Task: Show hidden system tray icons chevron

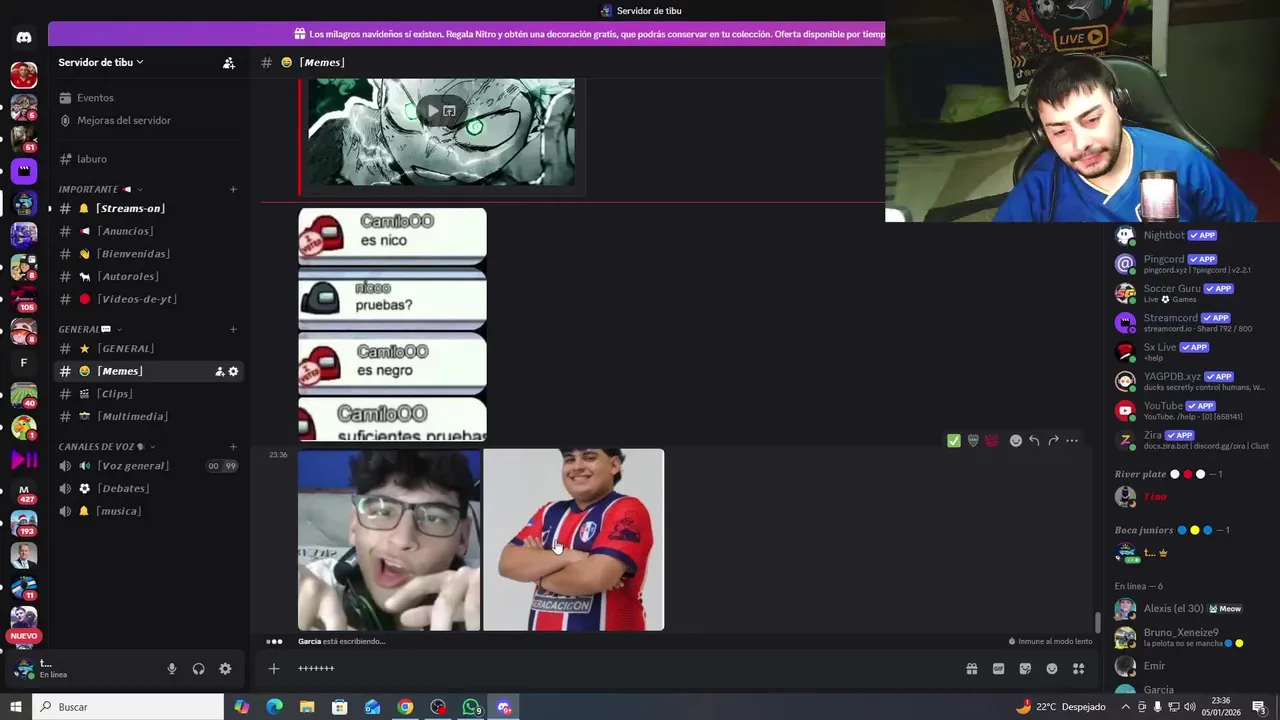Action: coord(1126,707)
